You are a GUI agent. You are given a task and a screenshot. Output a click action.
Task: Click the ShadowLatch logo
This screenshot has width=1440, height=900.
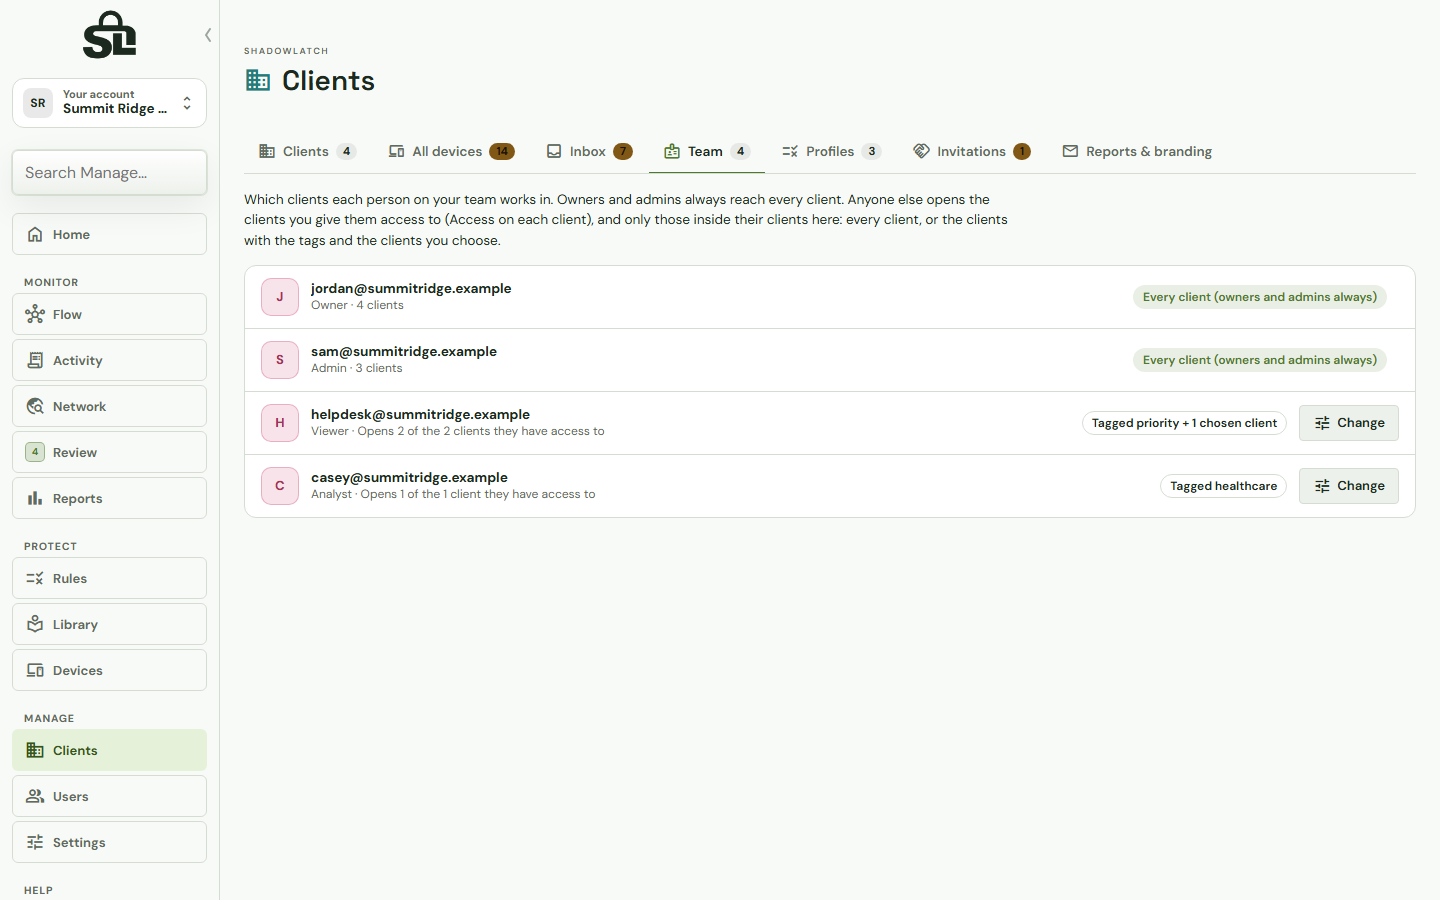coord(109,35)
